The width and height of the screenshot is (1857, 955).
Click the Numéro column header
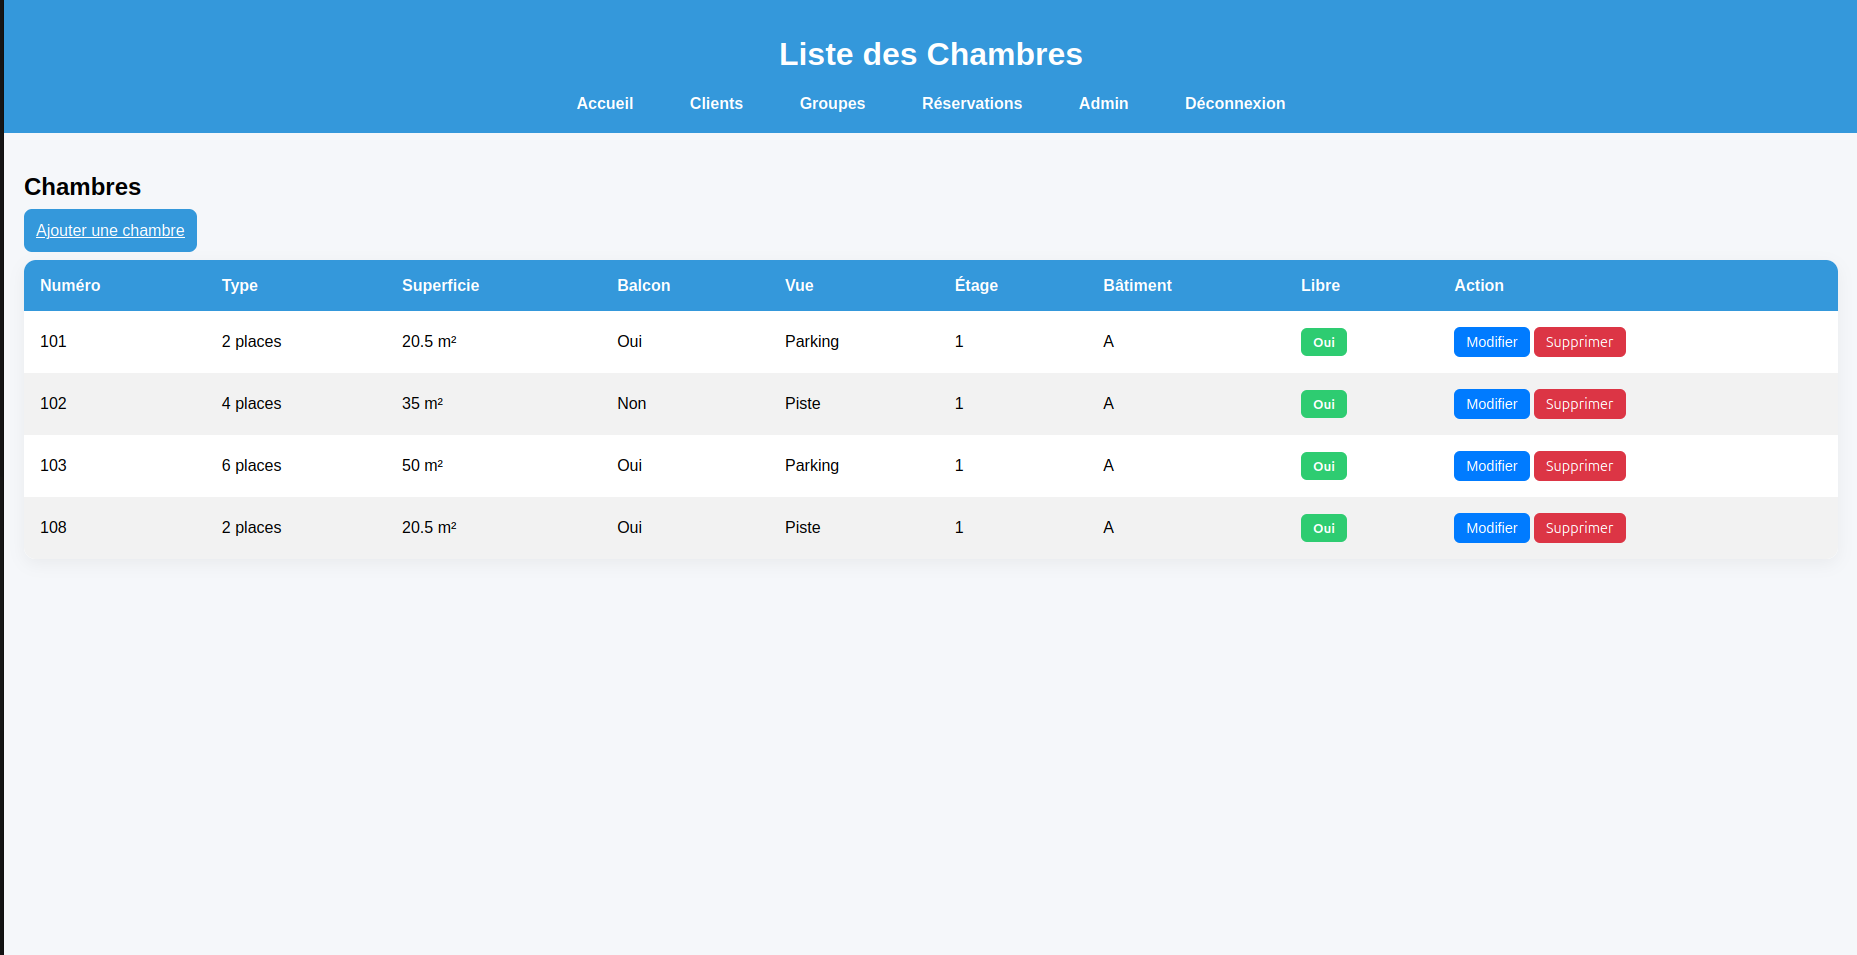(70, 286)
